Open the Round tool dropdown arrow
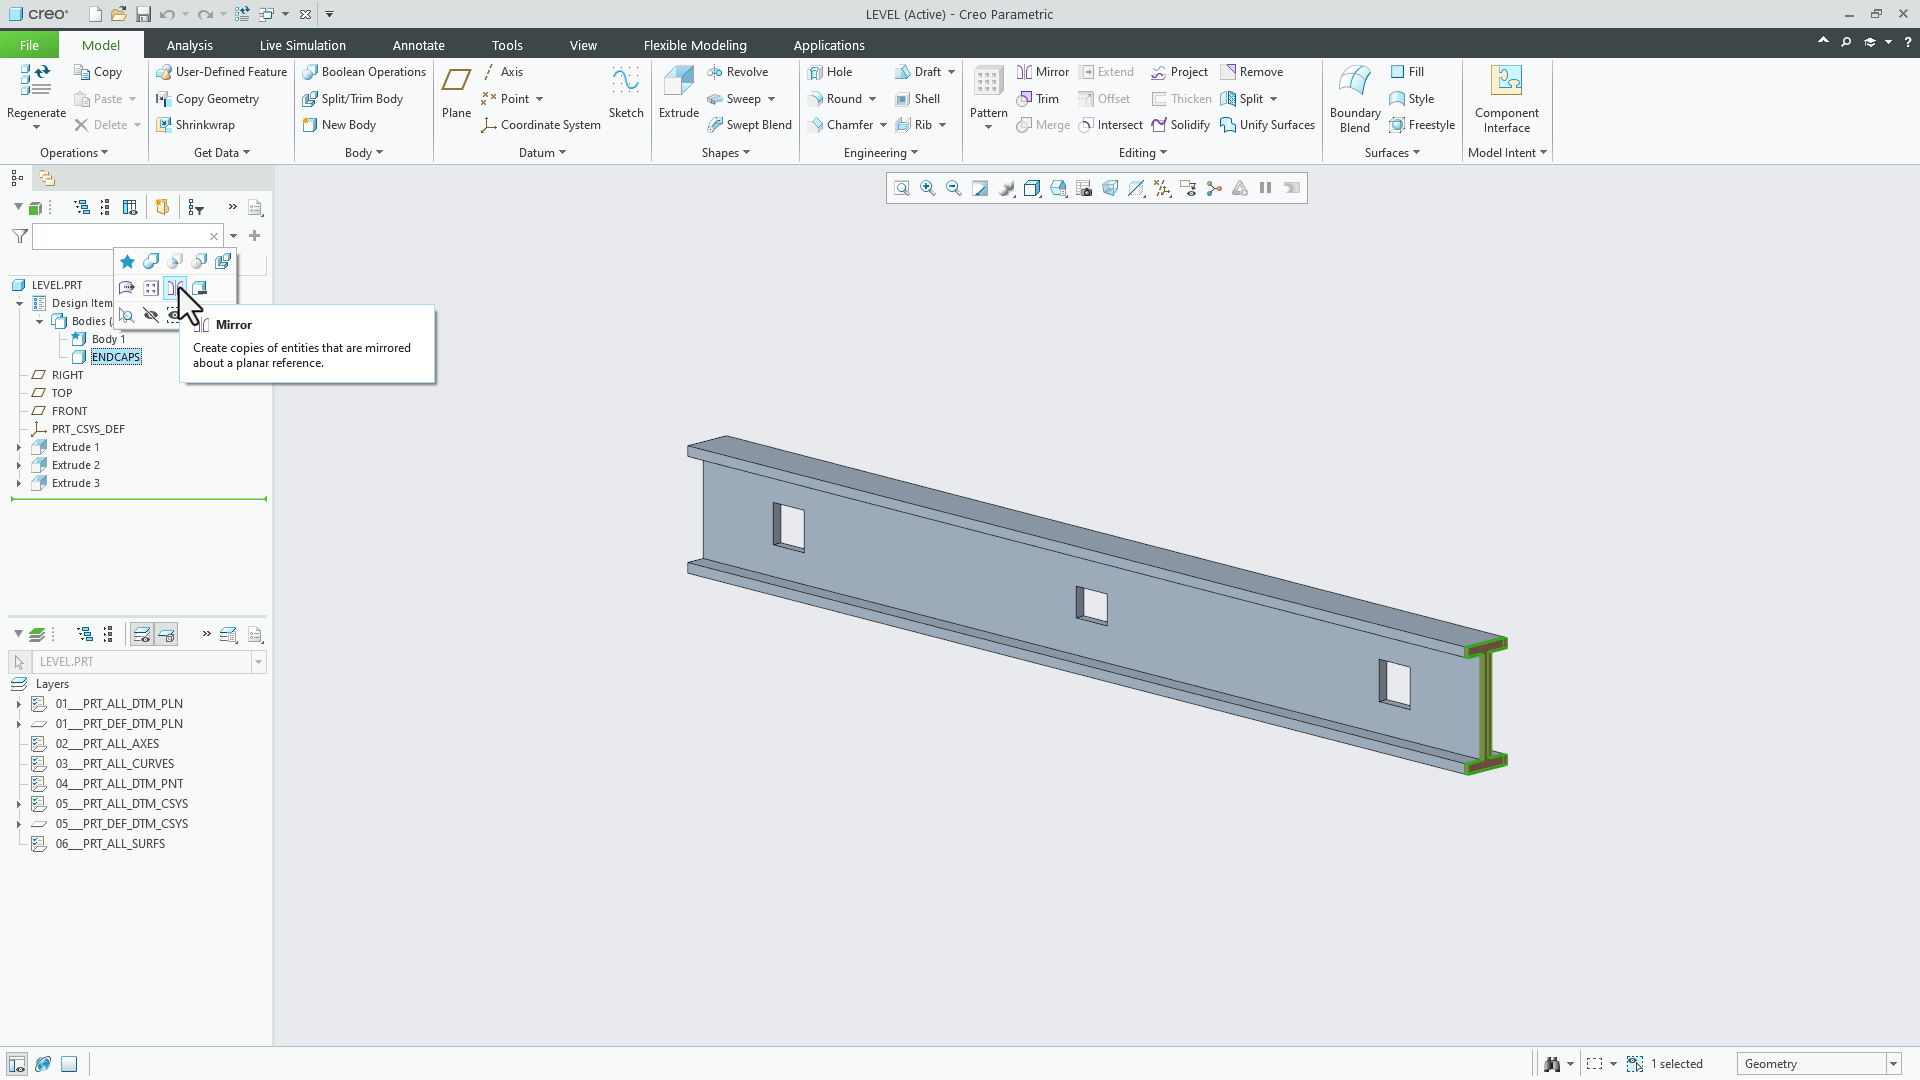This screenshot has height=1080, width=1920. (x=873, y=99)
